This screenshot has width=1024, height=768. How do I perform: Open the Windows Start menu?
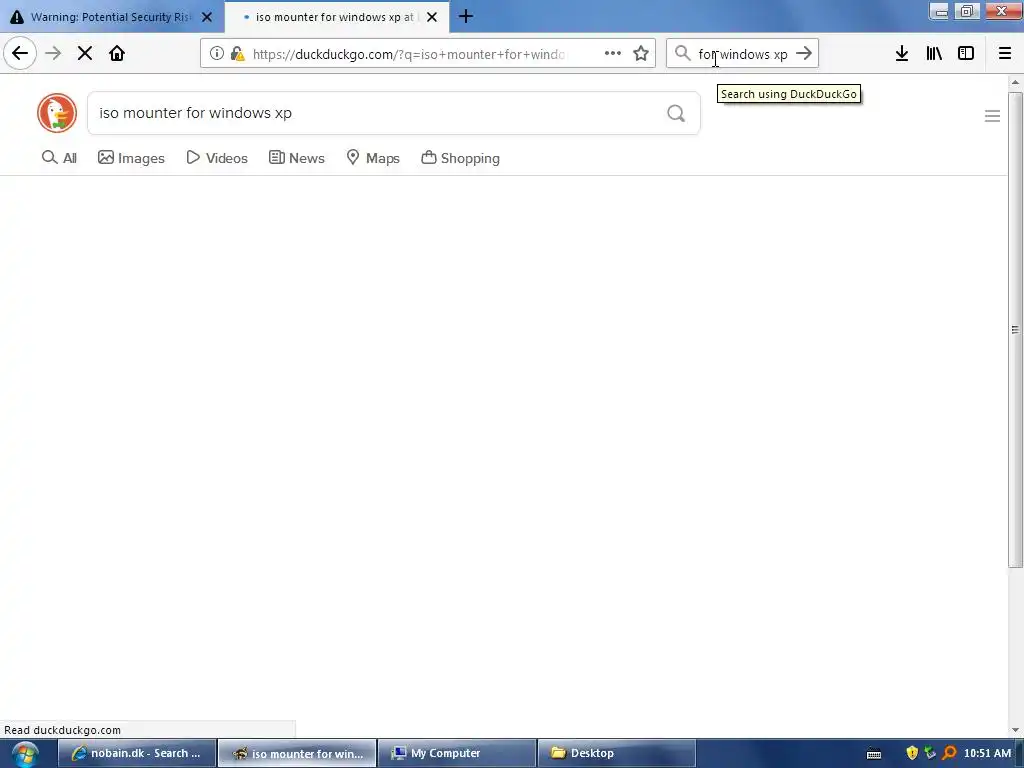25,754
